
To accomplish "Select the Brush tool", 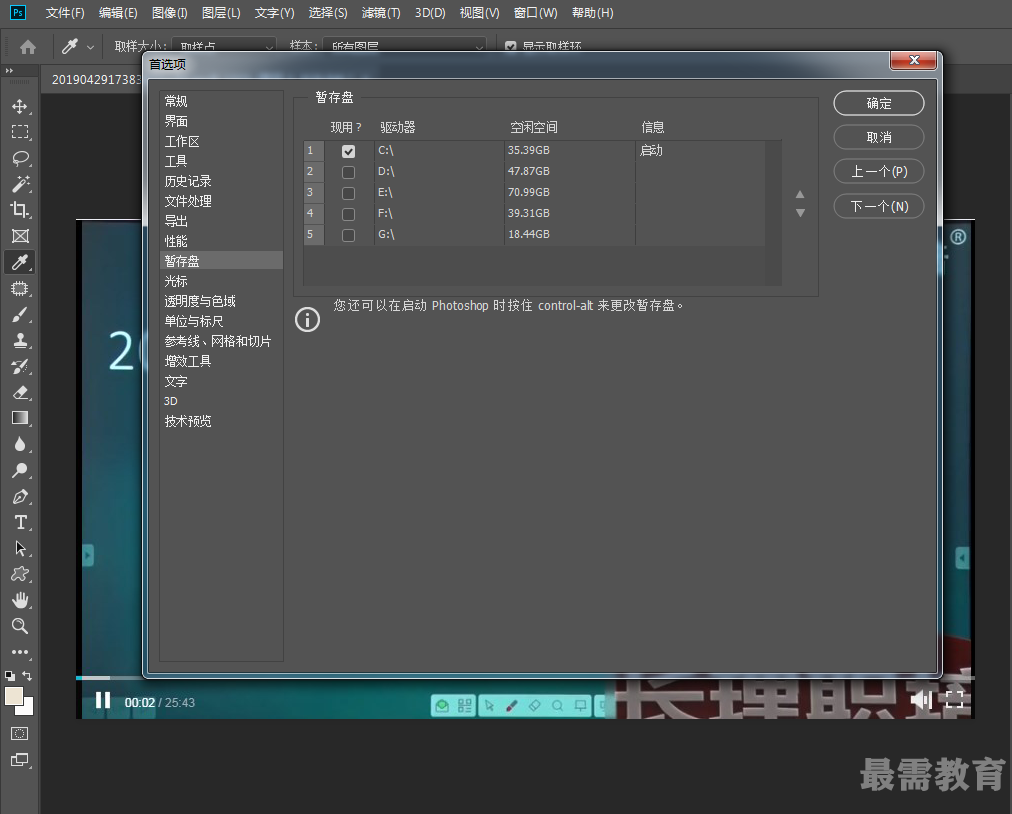I will tap(20, 314).
